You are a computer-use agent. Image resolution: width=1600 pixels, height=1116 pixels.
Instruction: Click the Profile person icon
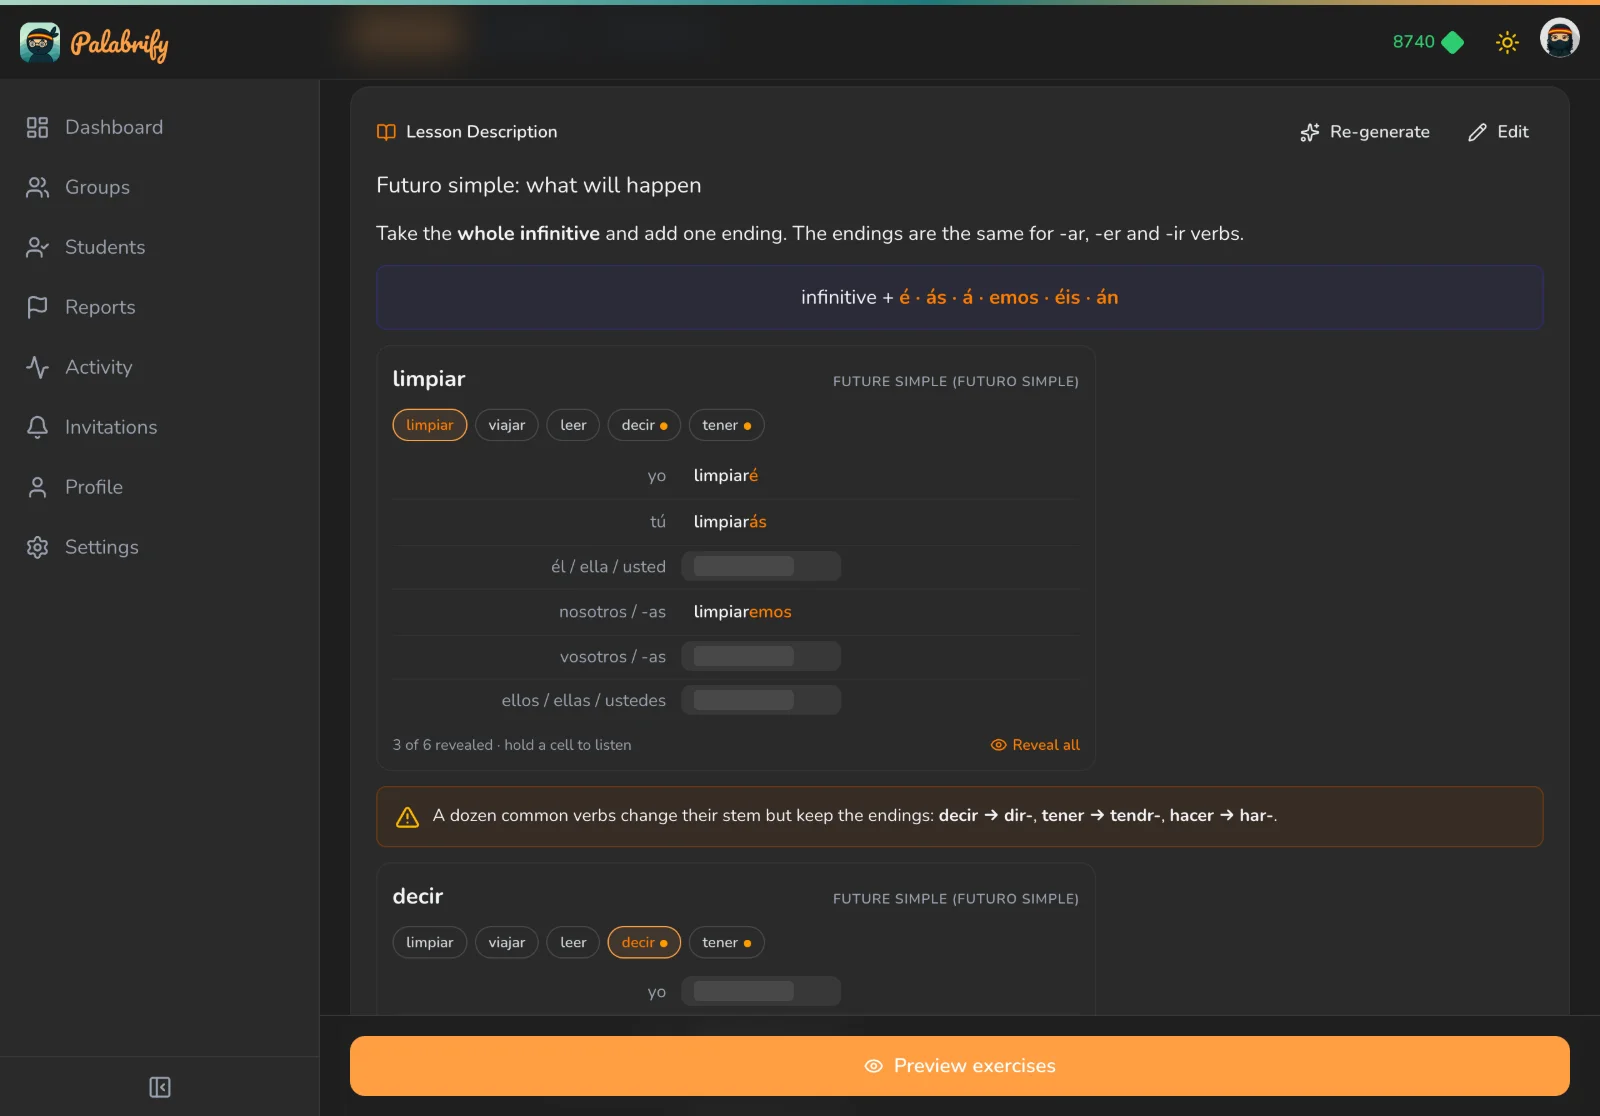pos(37,487)
